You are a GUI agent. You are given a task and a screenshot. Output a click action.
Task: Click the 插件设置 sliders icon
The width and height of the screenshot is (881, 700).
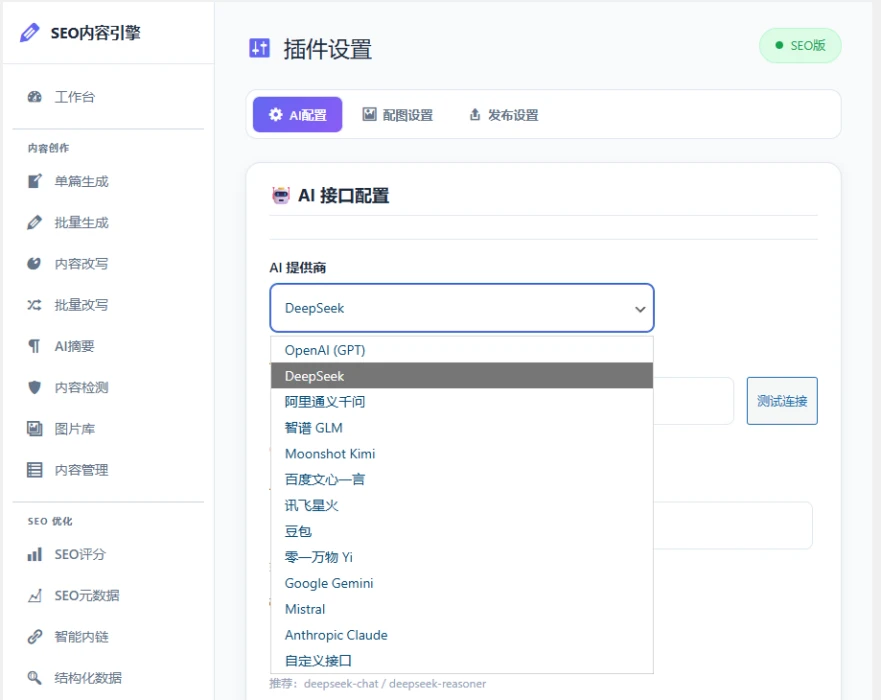(260, 48)
